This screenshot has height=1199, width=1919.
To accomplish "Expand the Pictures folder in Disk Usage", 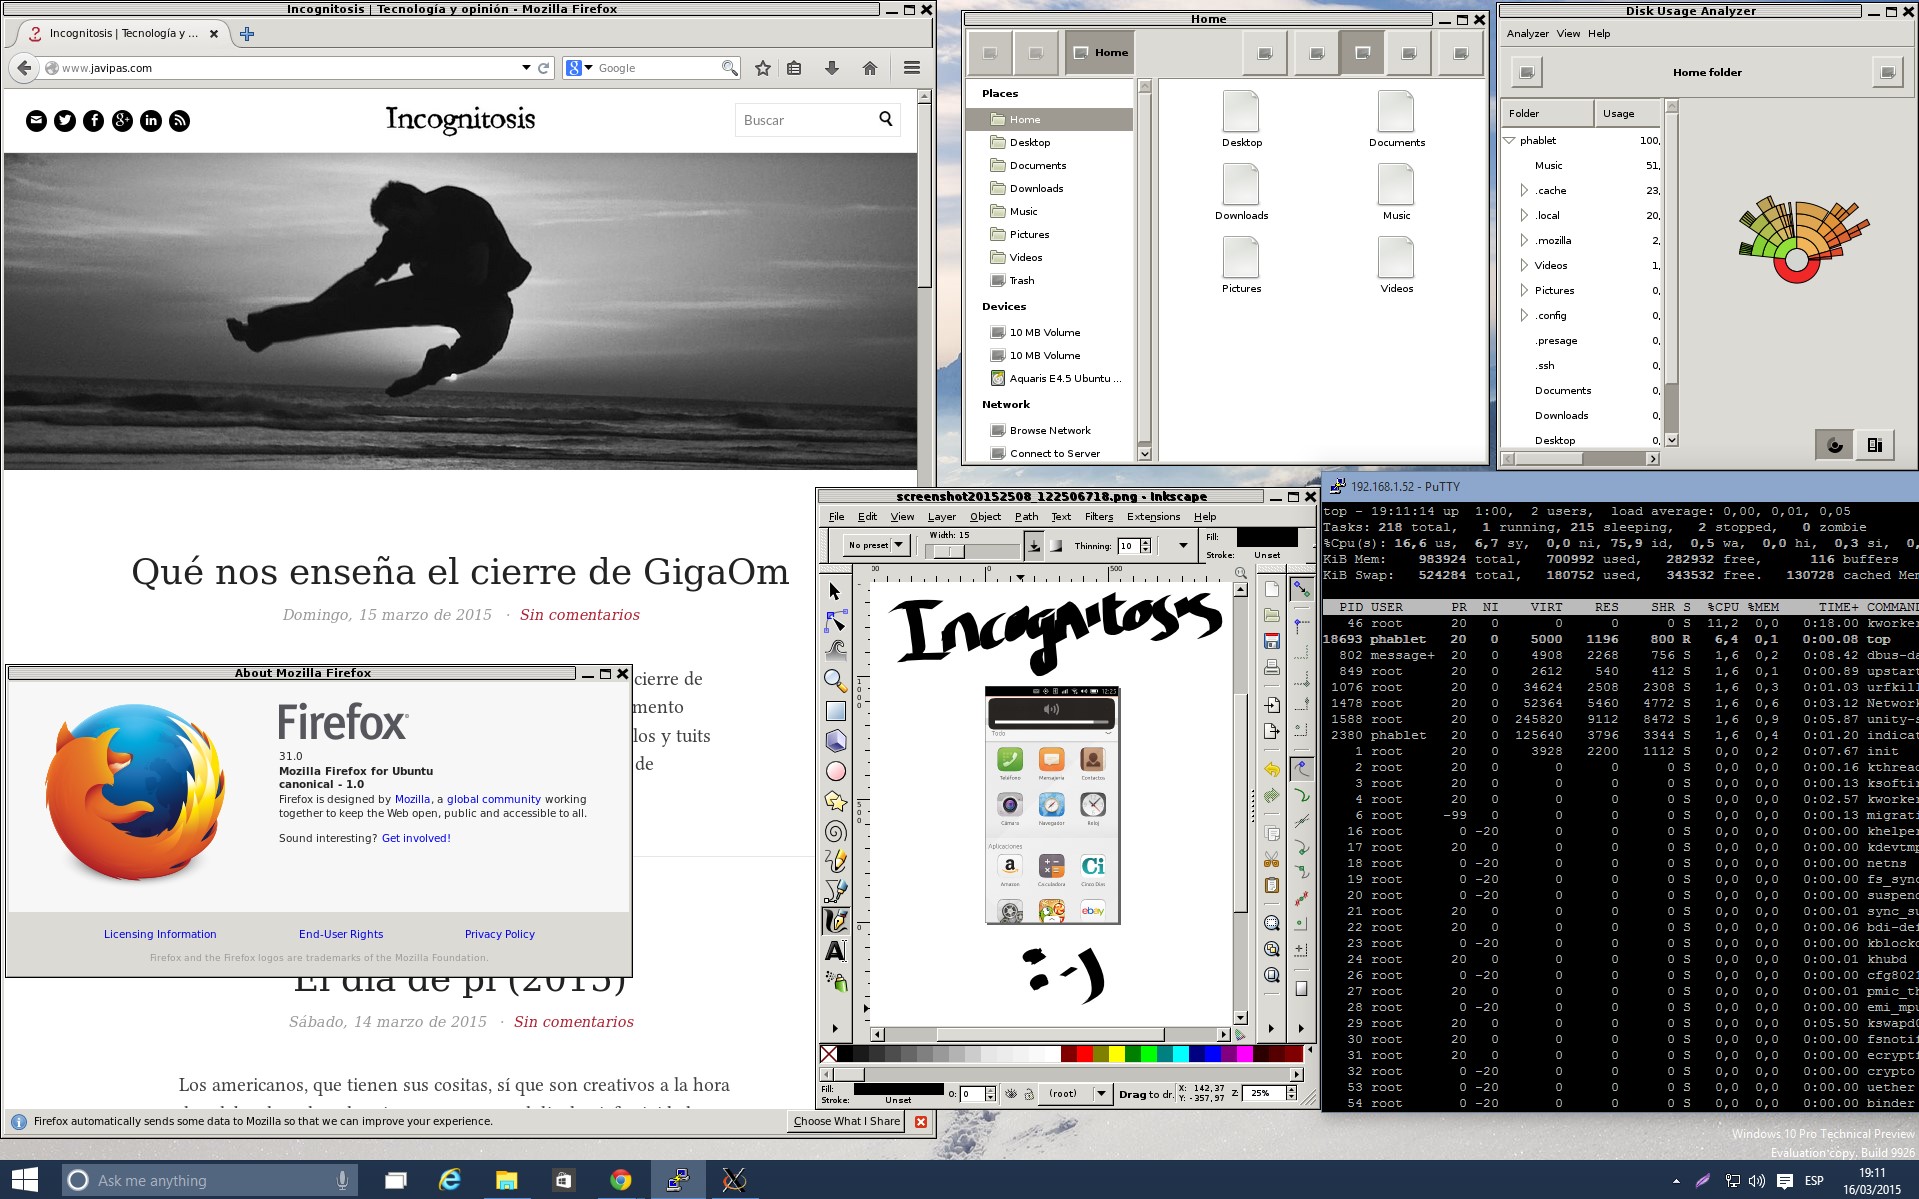I will pos(1524,290).
